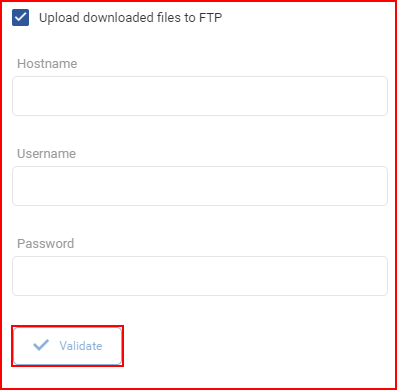Click the Hostname label text
397x390 pixels.
tap(47, 63)
